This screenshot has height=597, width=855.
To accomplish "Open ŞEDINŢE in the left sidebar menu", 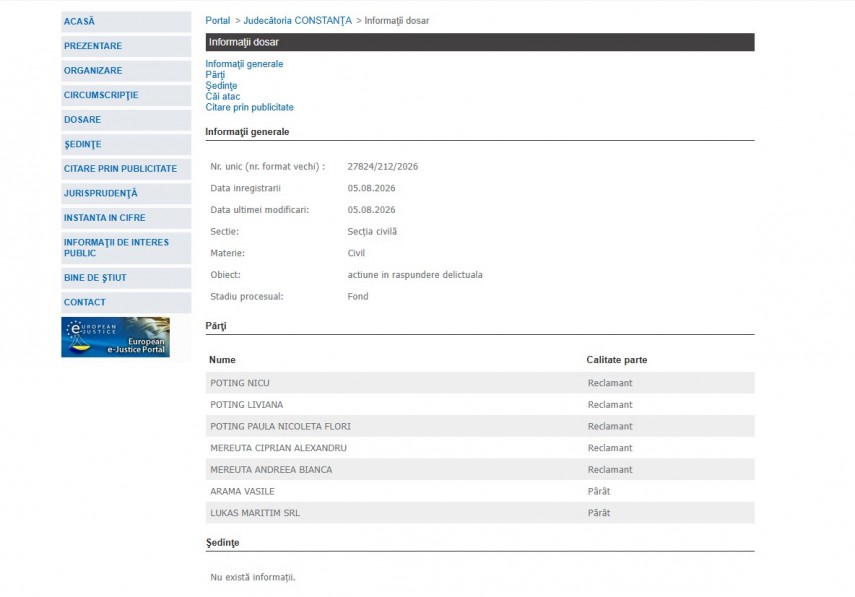I will (126, 144).
